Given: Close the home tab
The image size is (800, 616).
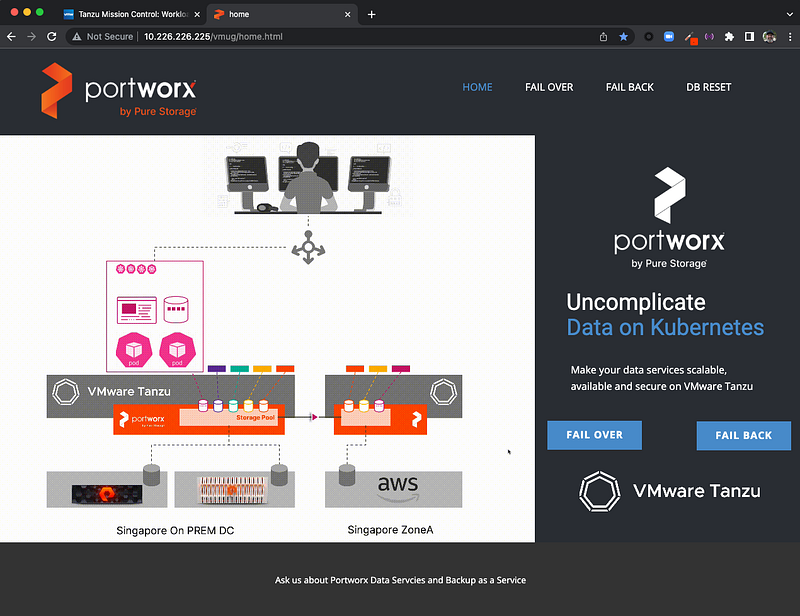Looking at the screenshot, I should point(347,14).
